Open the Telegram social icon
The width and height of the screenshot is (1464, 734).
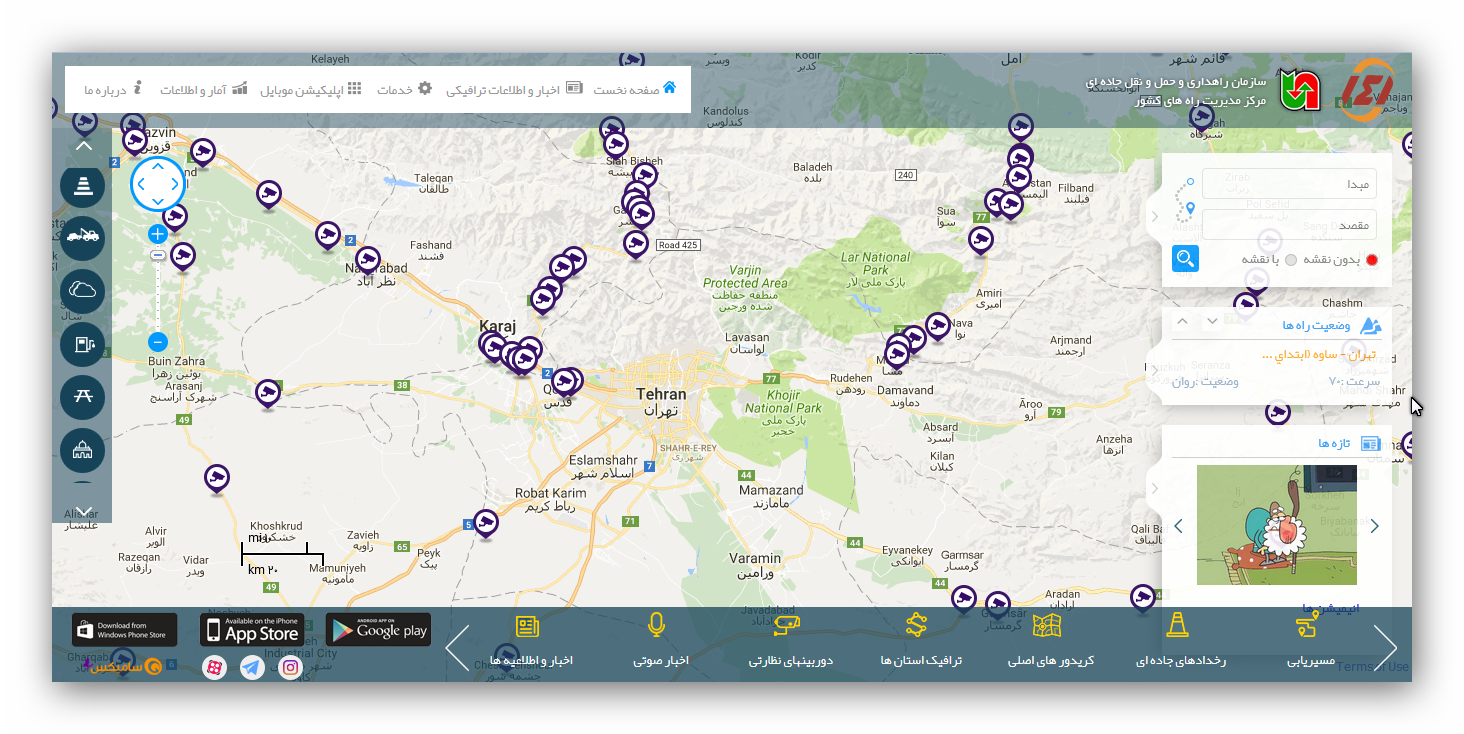252,667
